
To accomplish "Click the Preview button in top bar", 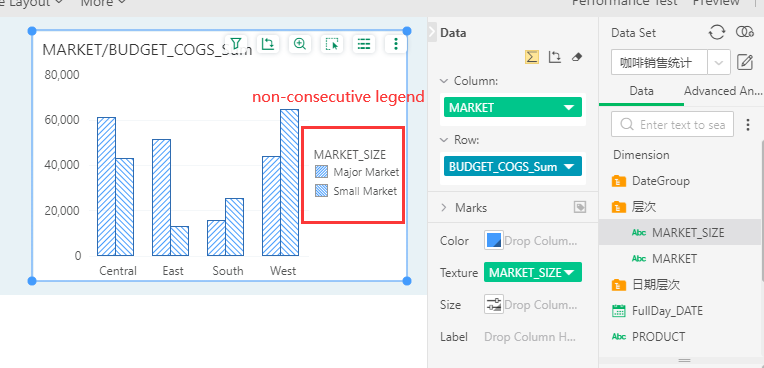I will [716, 3].
